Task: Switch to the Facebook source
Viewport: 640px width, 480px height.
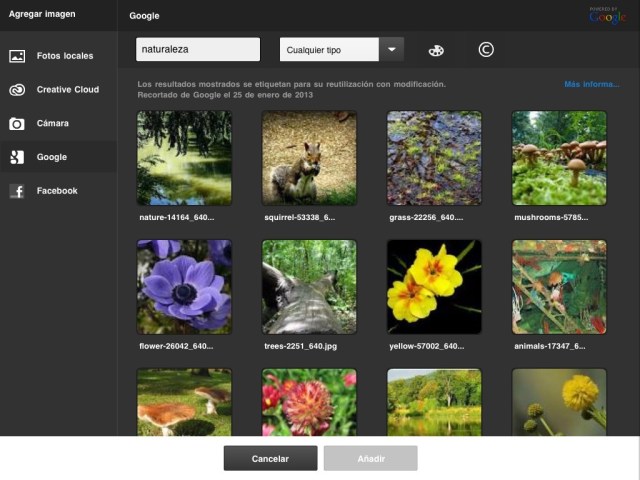Action: 57,191
